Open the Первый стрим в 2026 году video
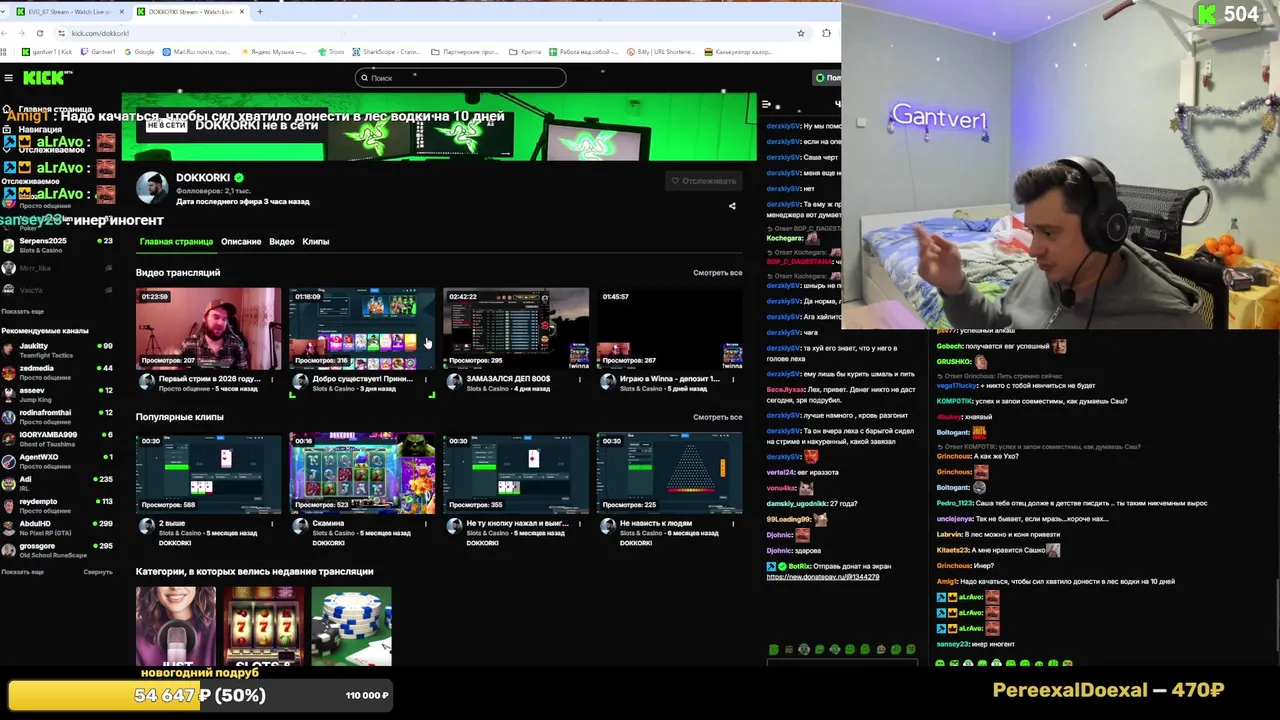 point(209,329)
